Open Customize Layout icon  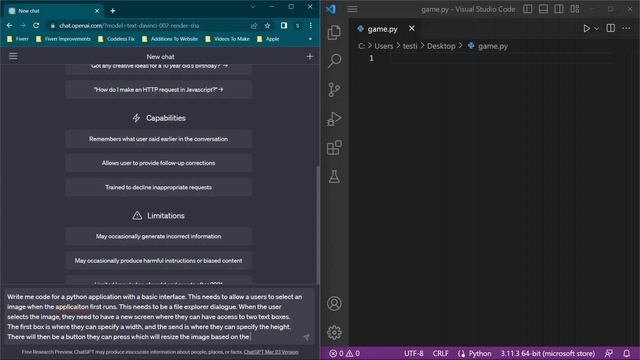(575, 9)
